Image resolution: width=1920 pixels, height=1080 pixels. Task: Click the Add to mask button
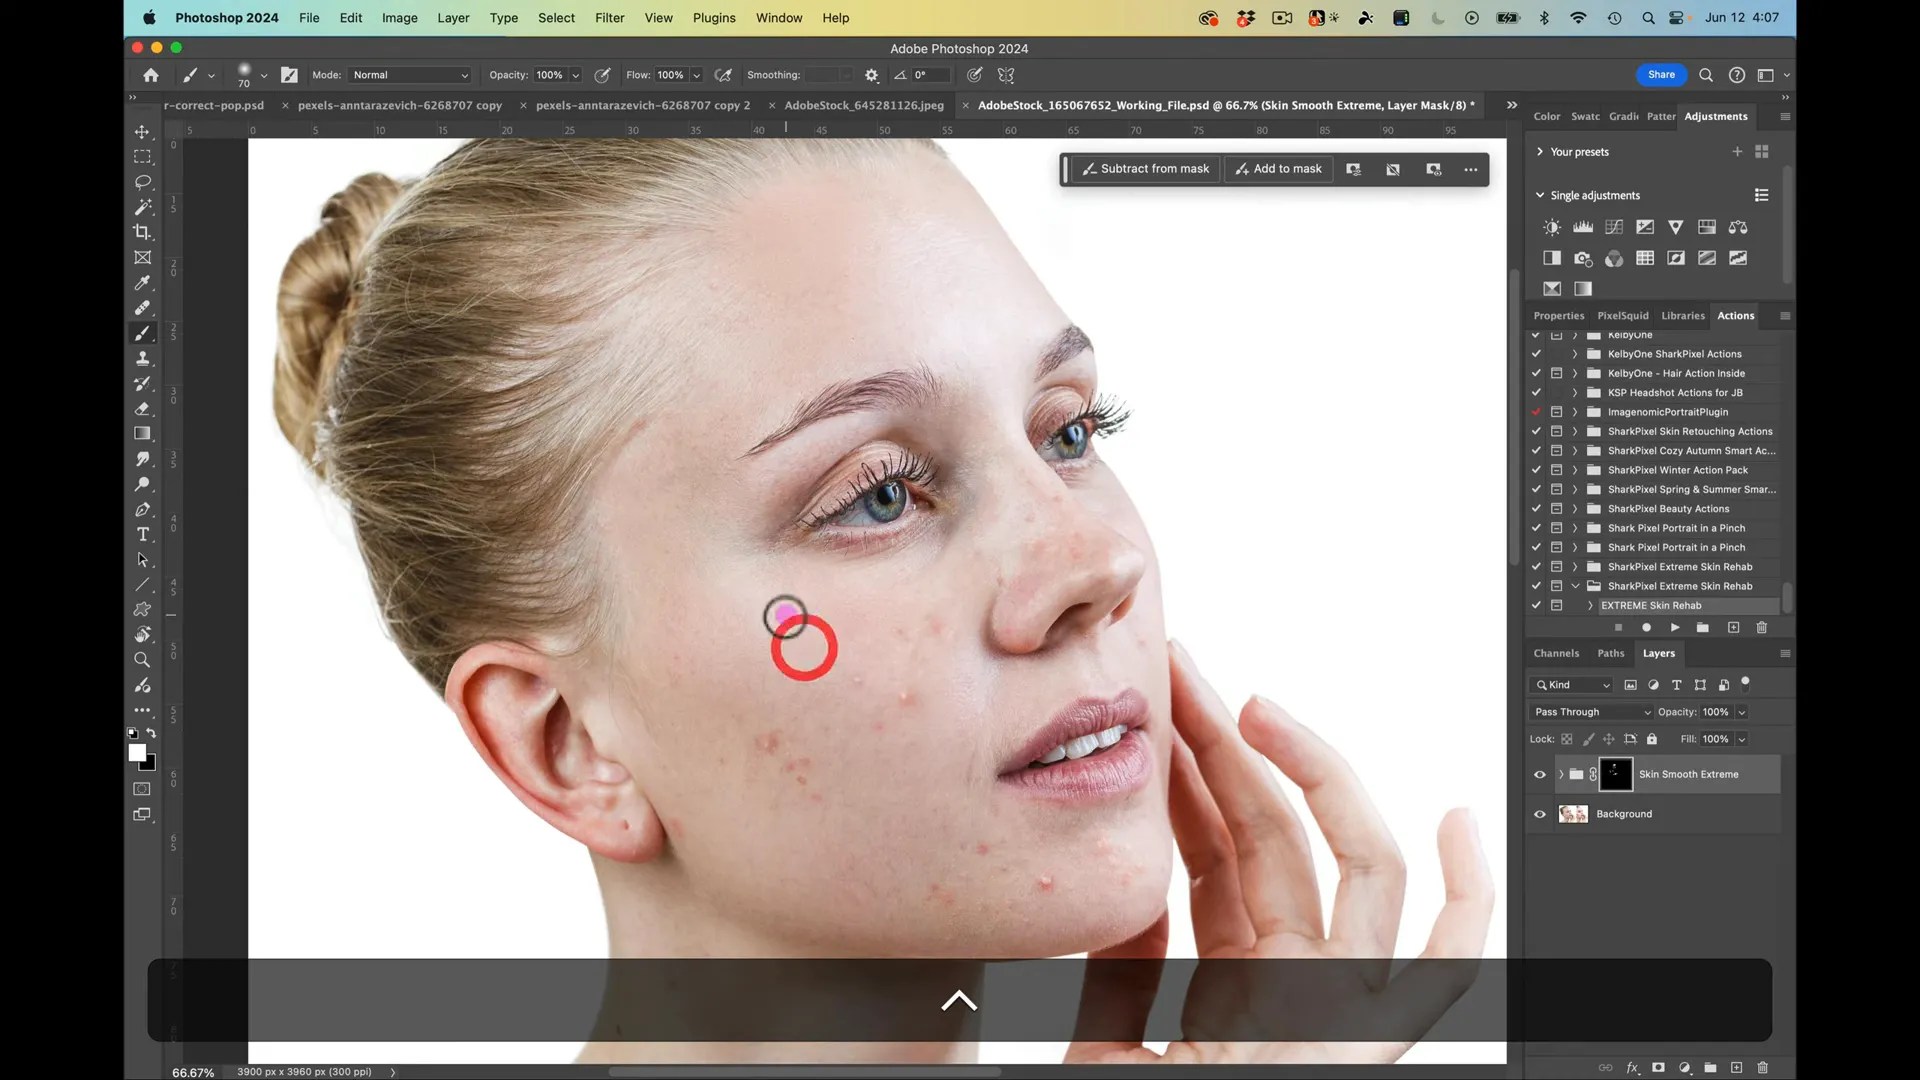point(1278,168)
